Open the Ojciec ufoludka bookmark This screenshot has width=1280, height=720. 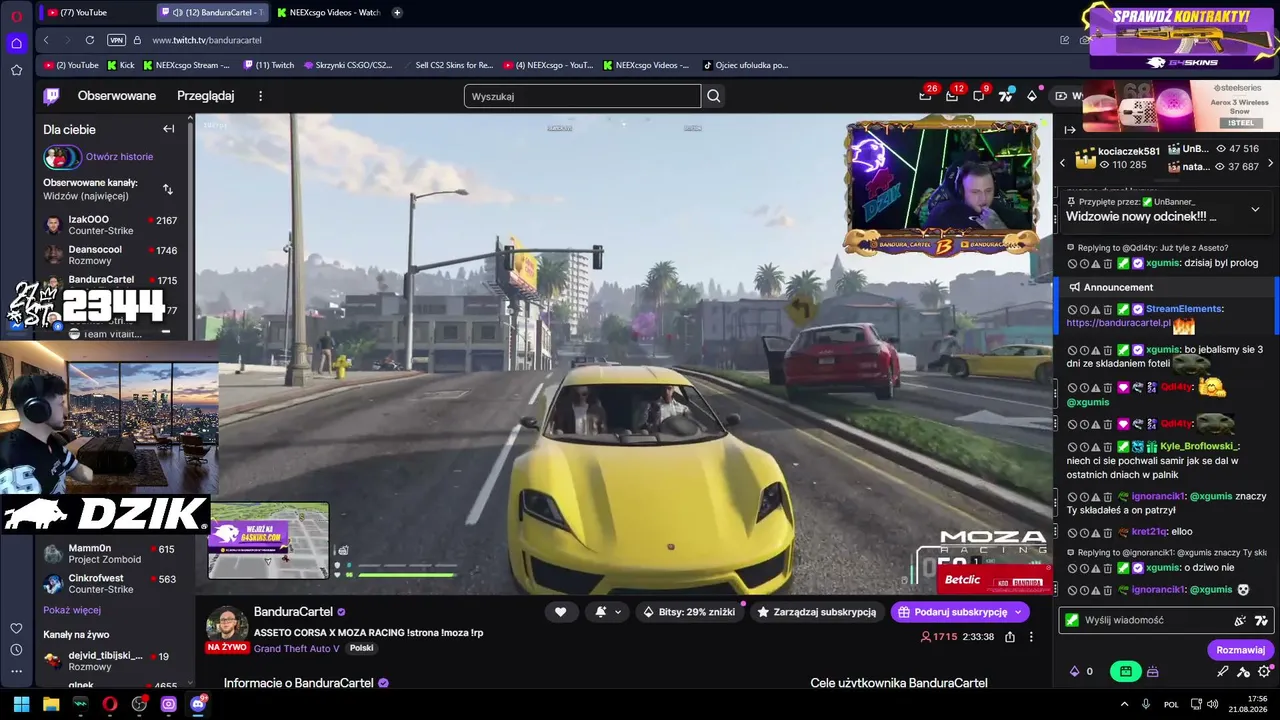pos(746,65)
